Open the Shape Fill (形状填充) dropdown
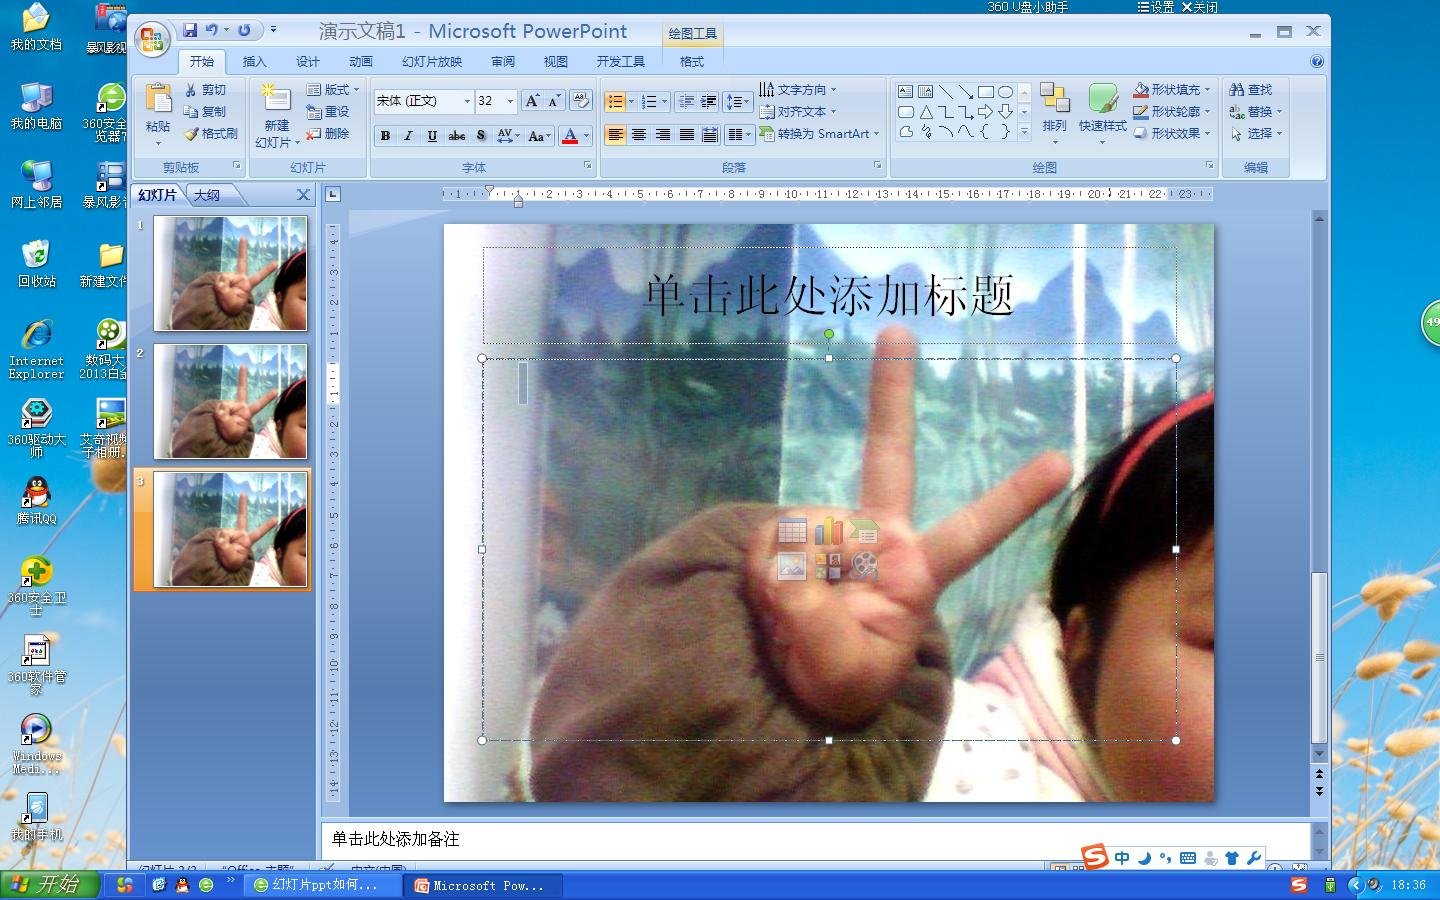Screen dimensions: 1440x900 coord(1173,90)
